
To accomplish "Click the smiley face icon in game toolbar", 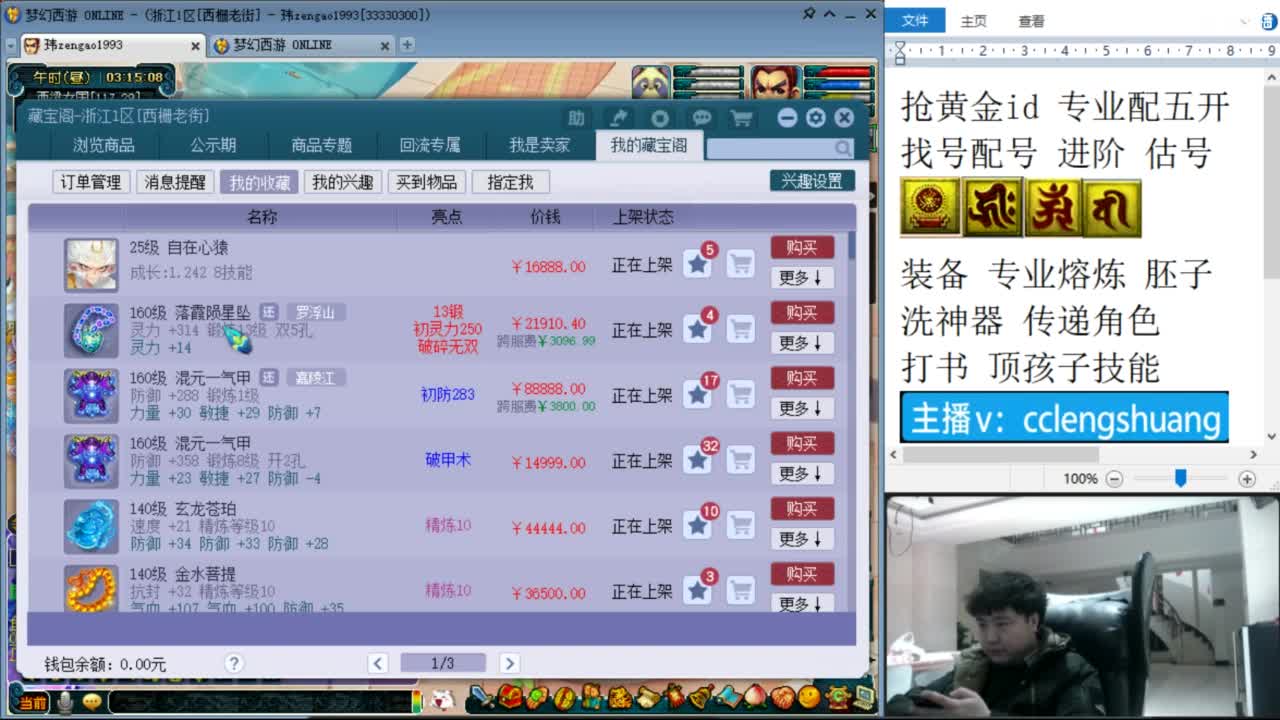I will click(809, 697).
